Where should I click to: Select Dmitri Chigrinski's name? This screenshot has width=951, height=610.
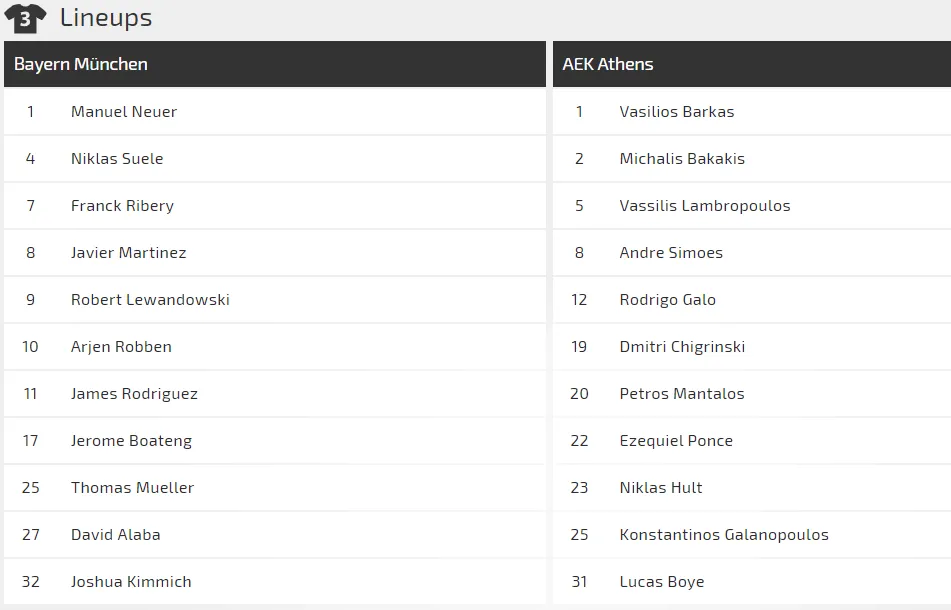click(682, 347)
